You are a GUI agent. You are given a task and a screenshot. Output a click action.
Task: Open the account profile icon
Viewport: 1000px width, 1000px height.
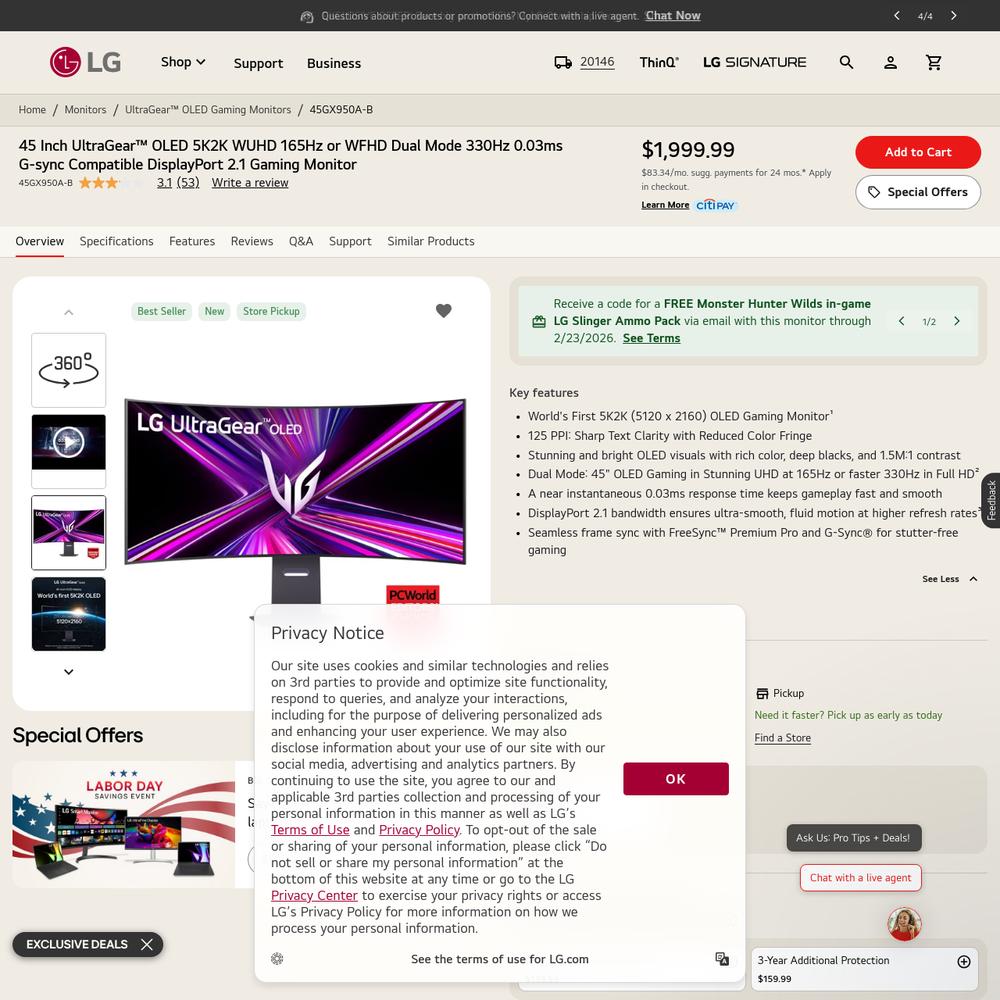click(x=890, y=62)
